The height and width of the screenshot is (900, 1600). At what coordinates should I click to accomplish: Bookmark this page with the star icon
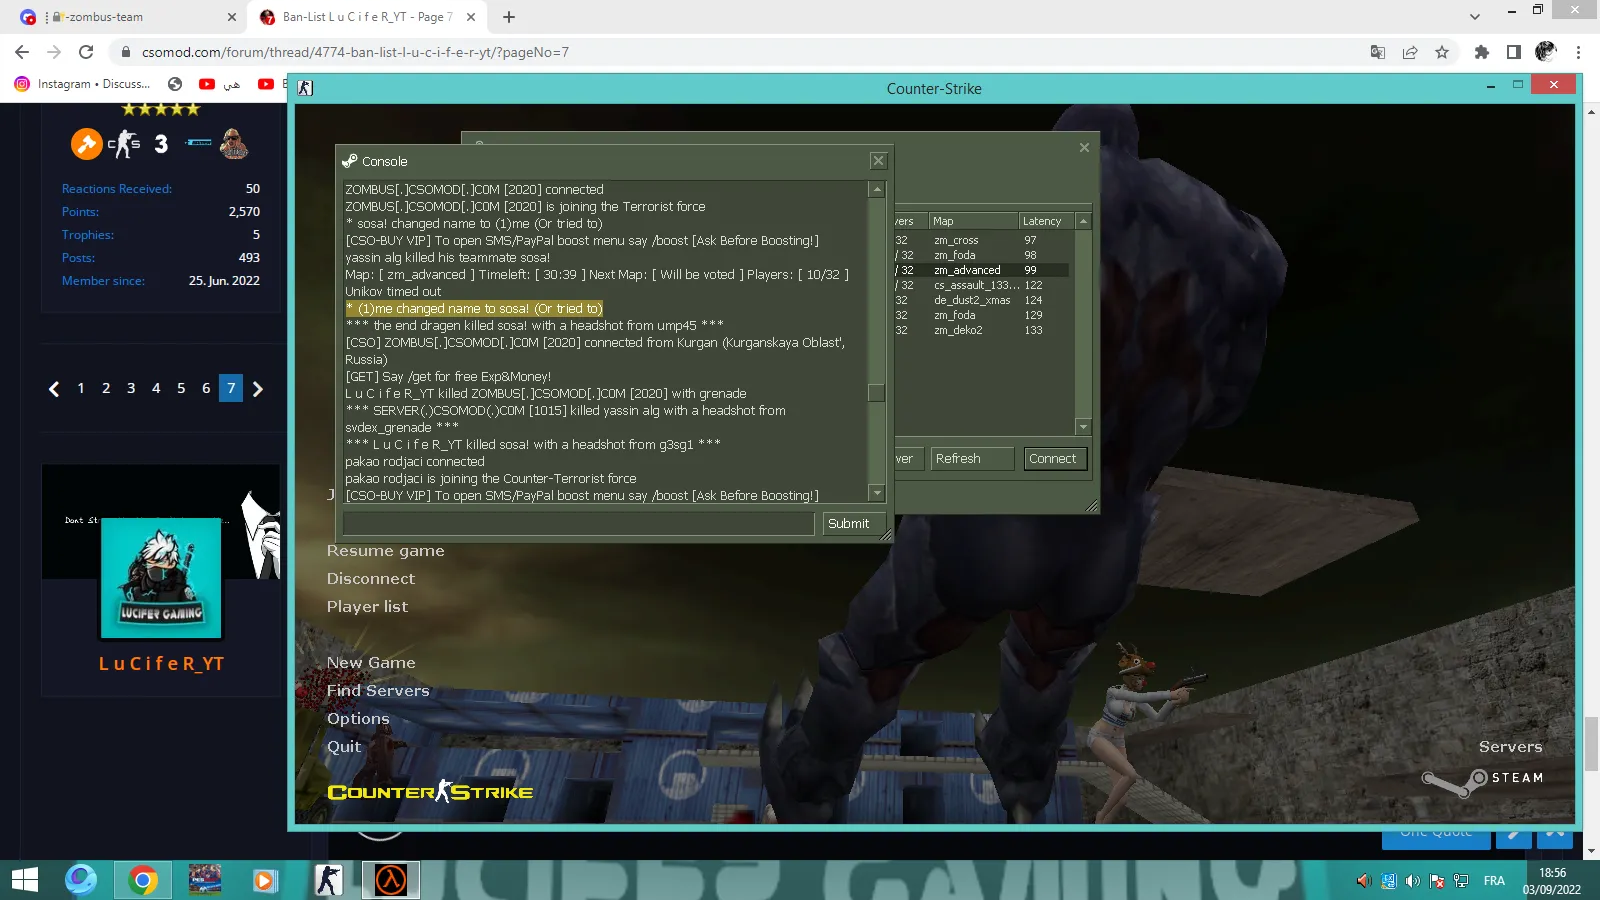coord(1442,52)
